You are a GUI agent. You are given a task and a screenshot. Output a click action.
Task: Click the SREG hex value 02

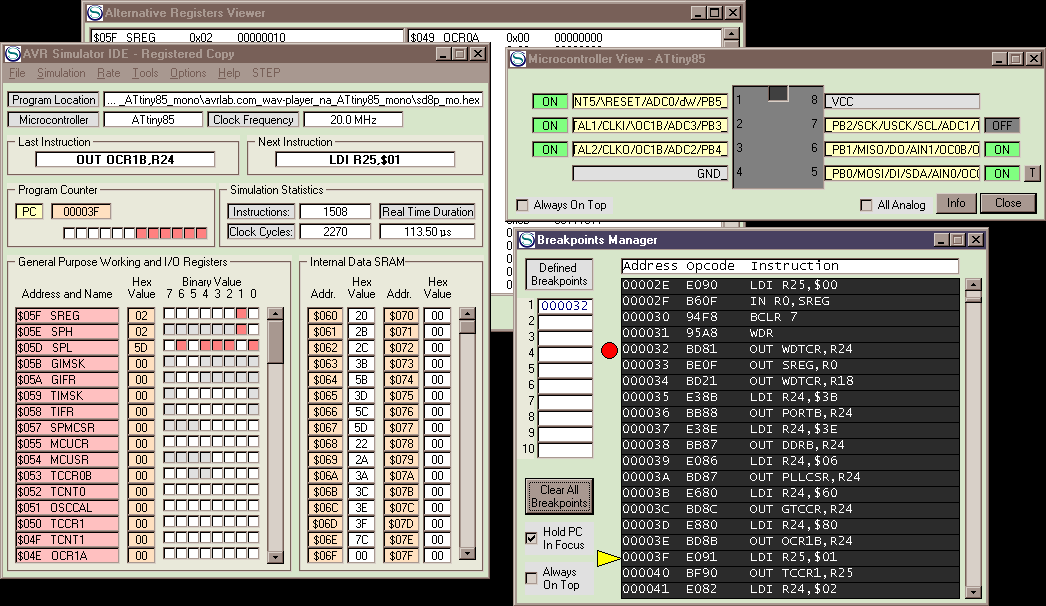click(x=141, y=316)
